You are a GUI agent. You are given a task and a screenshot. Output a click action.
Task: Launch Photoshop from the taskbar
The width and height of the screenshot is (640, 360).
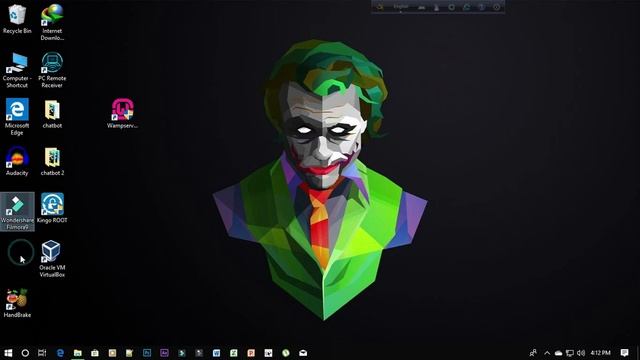[147, 353]
